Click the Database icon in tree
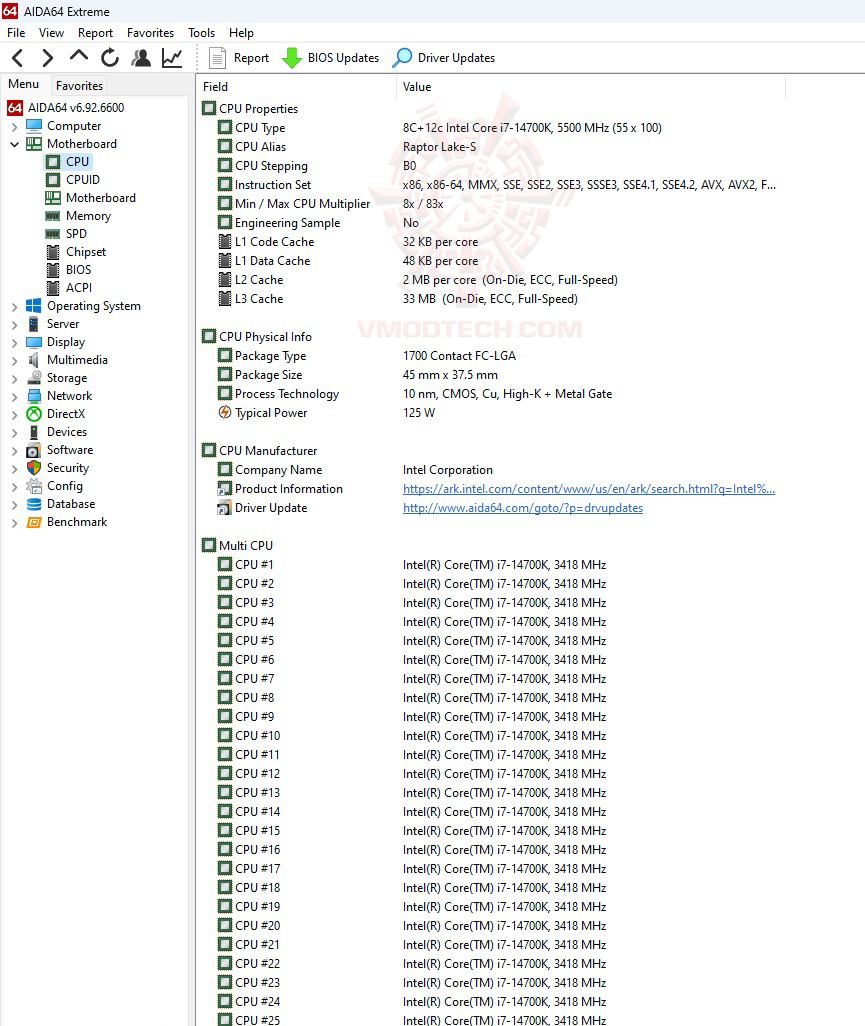Screen dimensions: 865x1026 click(x=33, y=504)
